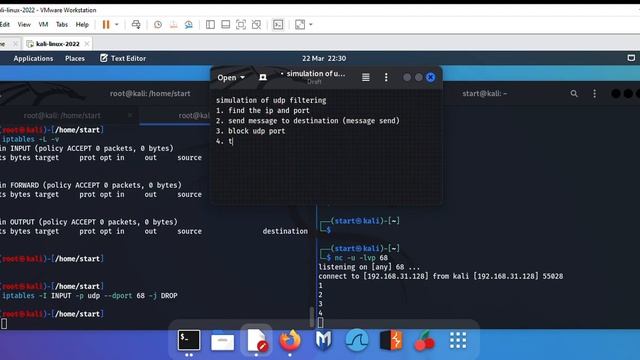Open the Kali Applications menu
The width and height of the screenshot is (640, 360).
coord(33,58)
